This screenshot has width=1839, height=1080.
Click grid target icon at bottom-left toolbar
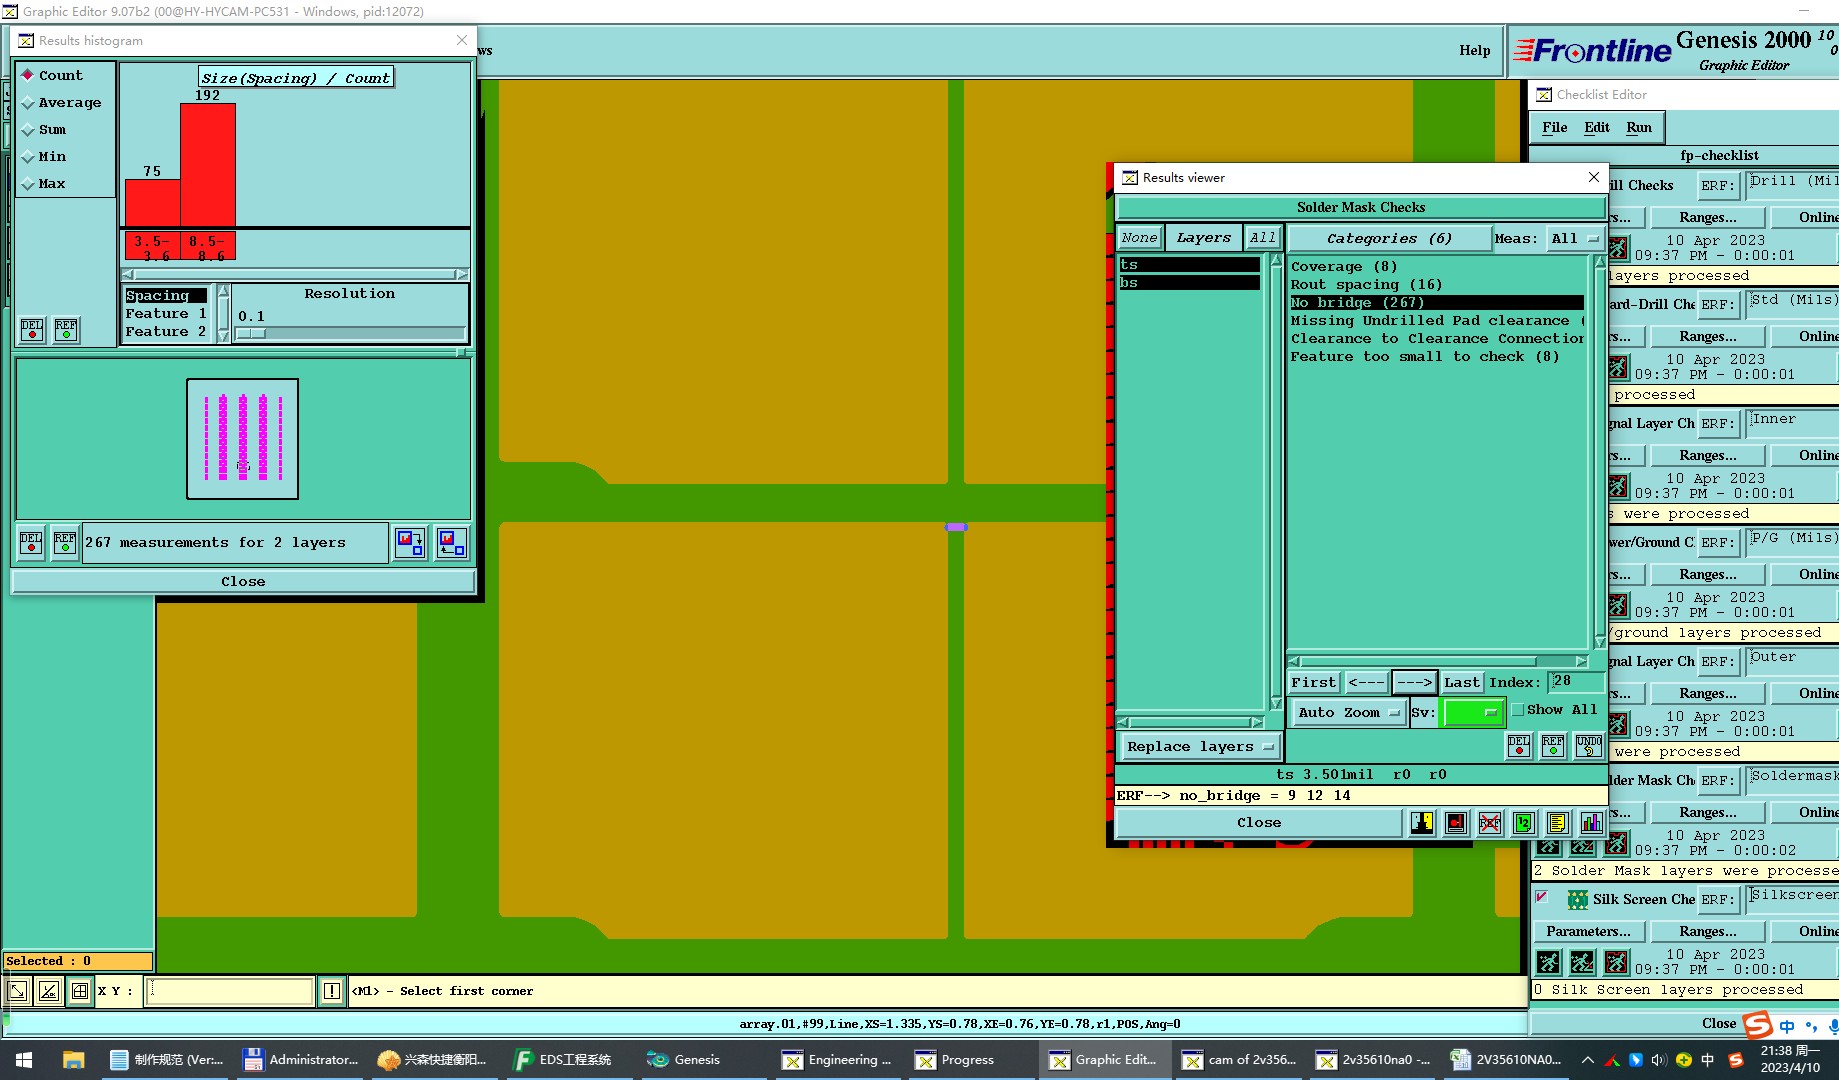(80, 991)
